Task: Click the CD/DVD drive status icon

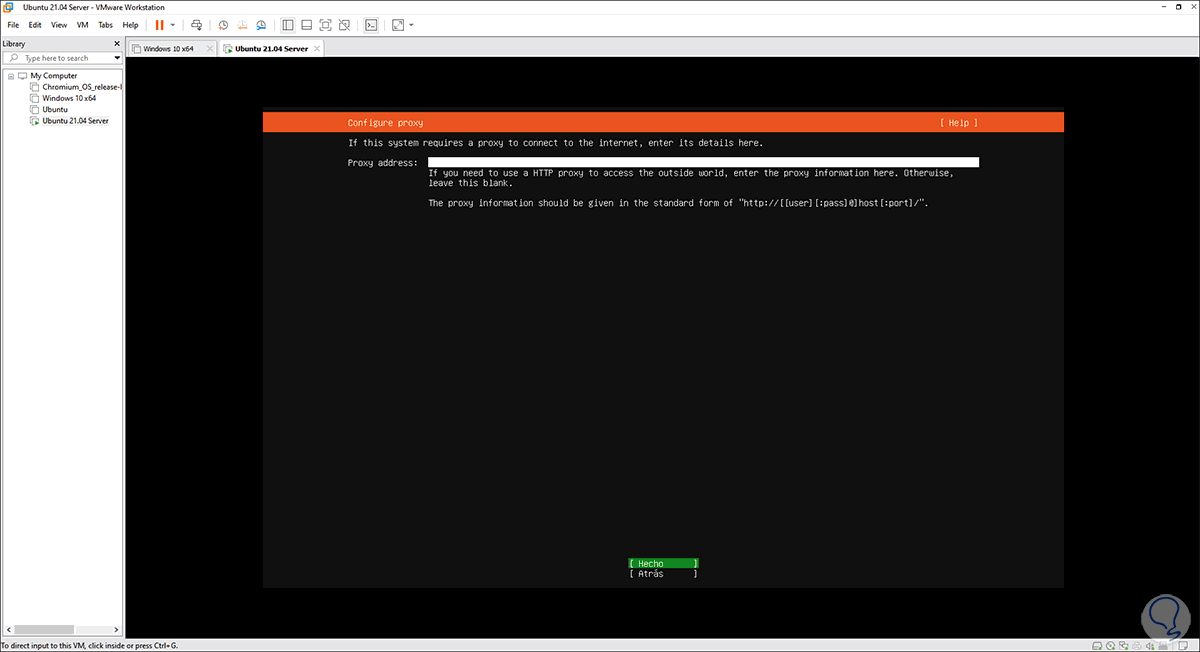Action: tap(1110, 645)
